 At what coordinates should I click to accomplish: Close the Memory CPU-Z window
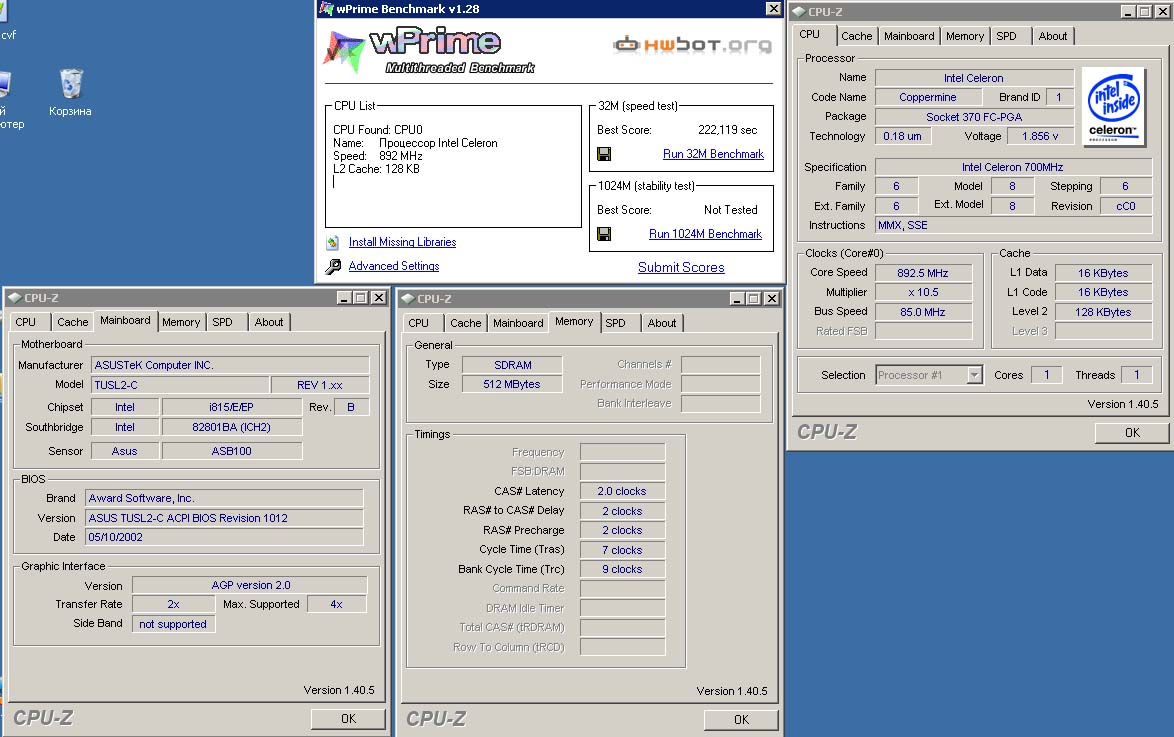(772, 299)
